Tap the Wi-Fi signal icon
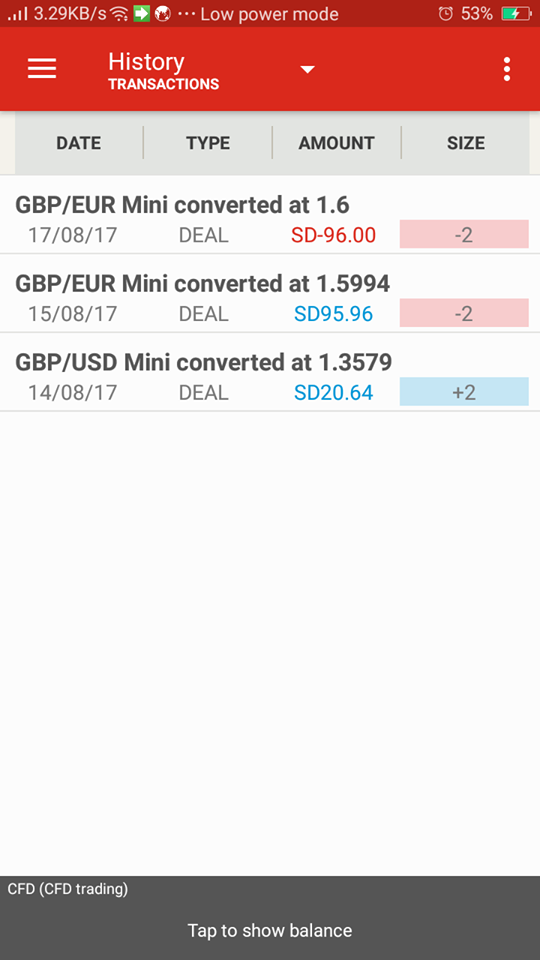The height and width of the screenshot is (960, 540). 119,13
